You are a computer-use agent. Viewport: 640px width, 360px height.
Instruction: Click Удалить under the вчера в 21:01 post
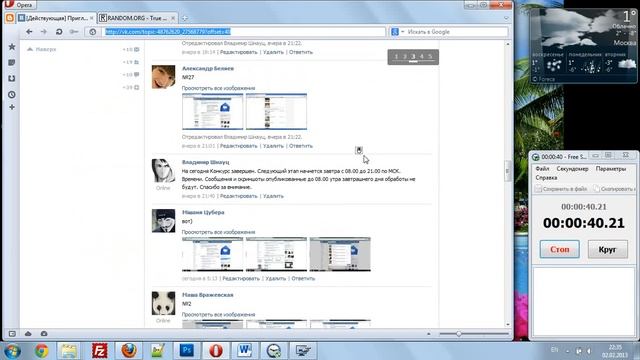click(x=273, y=146)
